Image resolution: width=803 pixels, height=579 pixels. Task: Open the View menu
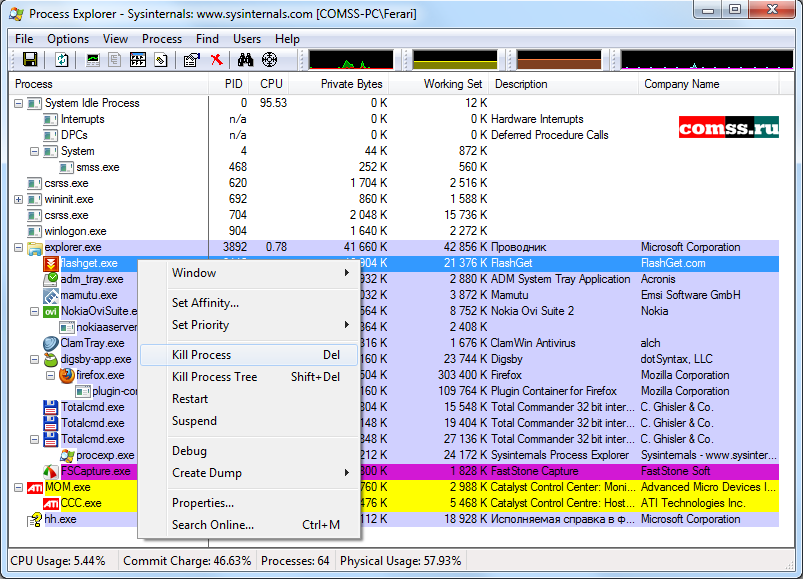(115, 39)
